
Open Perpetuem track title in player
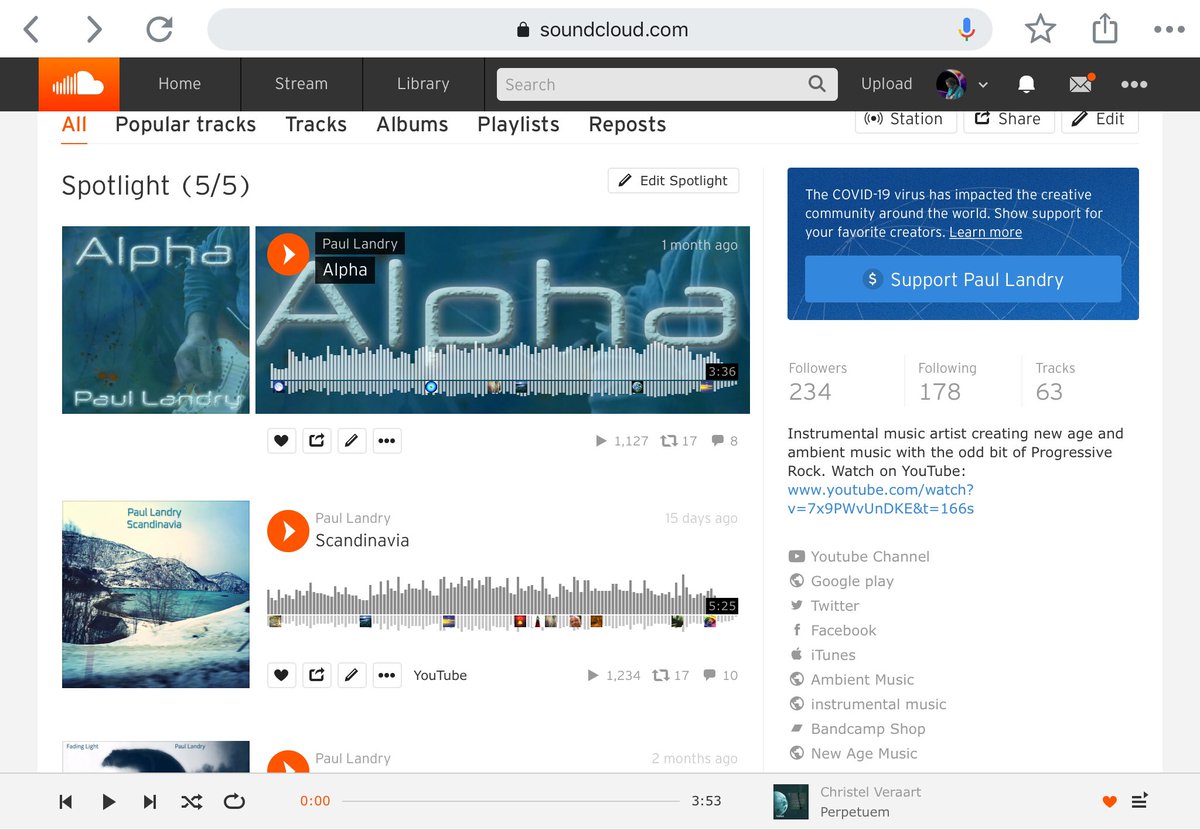click(854, 812)
